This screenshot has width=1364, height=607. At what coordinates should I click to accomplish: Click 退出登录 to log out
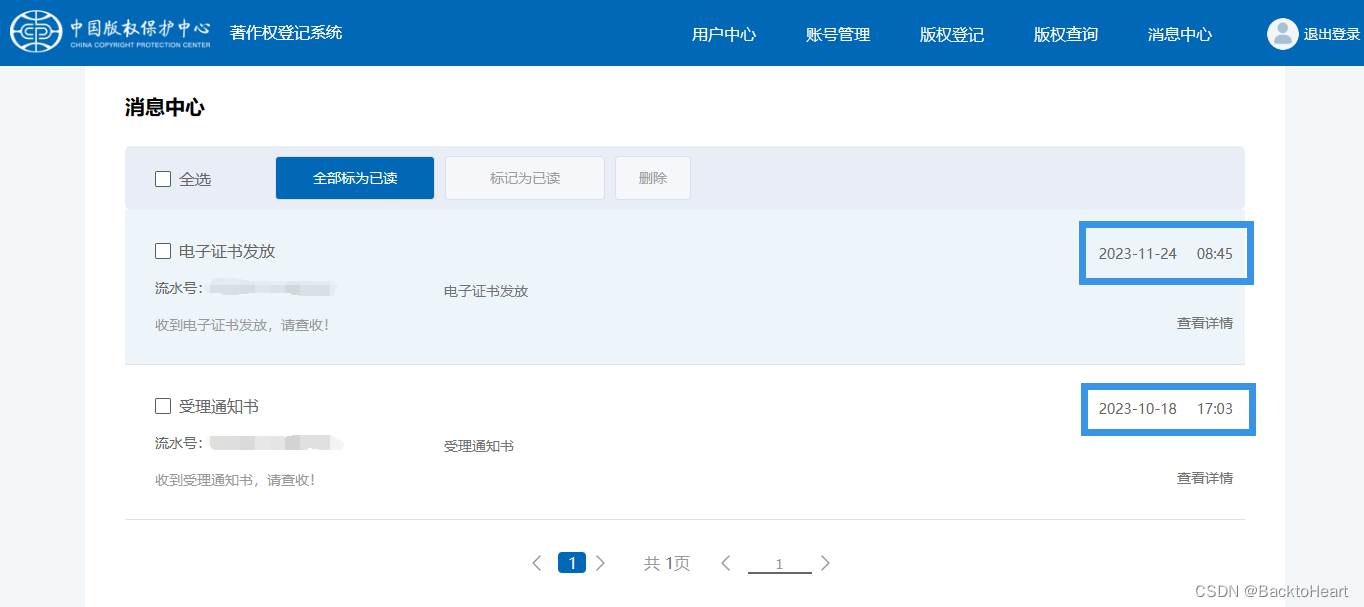pos(1332,34)
